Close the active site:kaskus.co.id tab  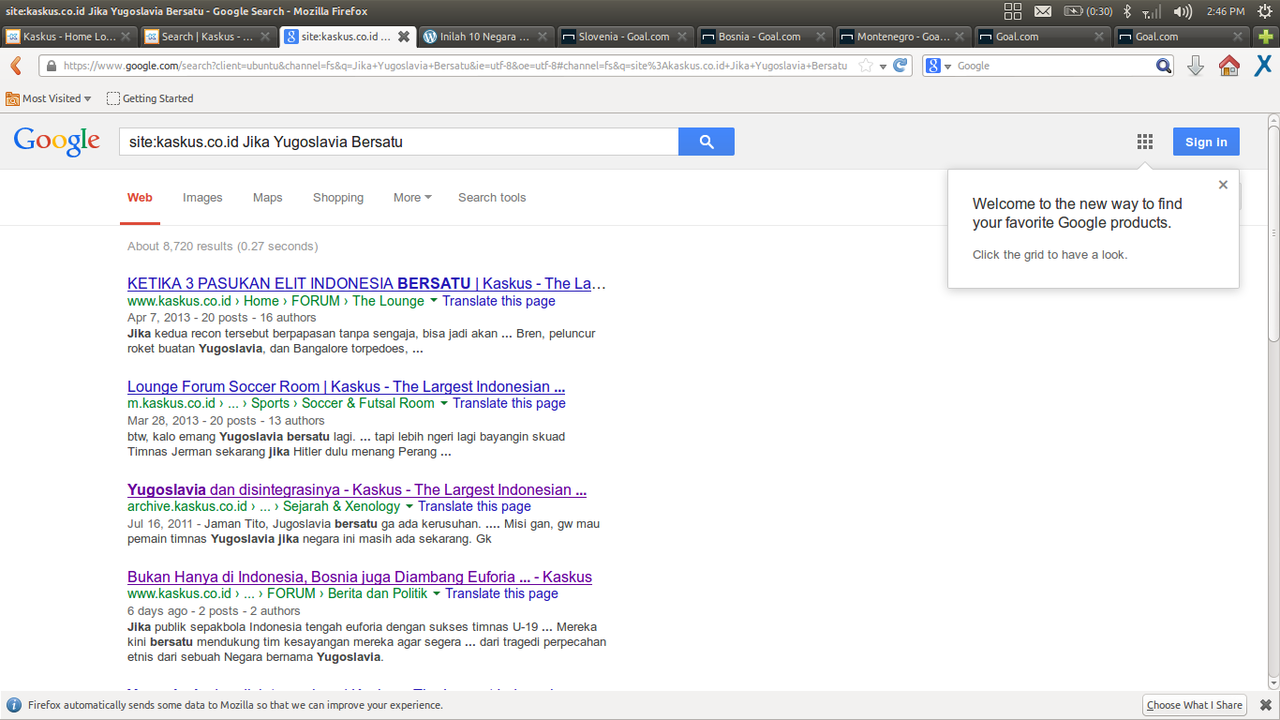pos(403,37)
